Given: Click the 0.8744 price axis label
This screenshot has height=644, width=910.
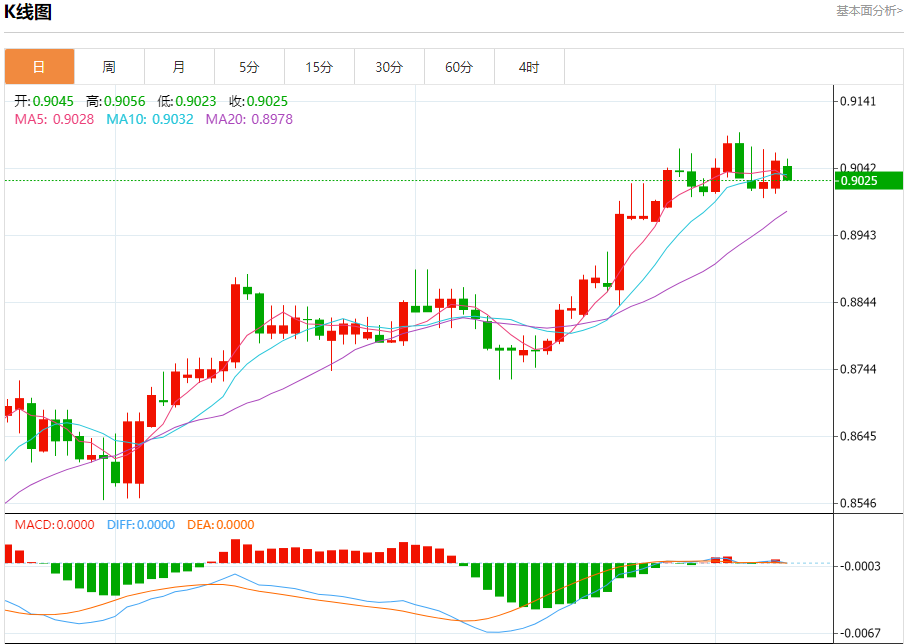Looking at the screenshot, I should click(858, 369).
